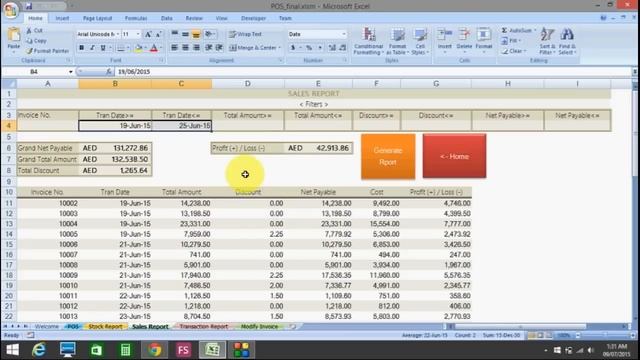The height and width of the screenshot is (360, 640).
Task: Click the Orientation text rotation icon
Action: coord(209,34)
